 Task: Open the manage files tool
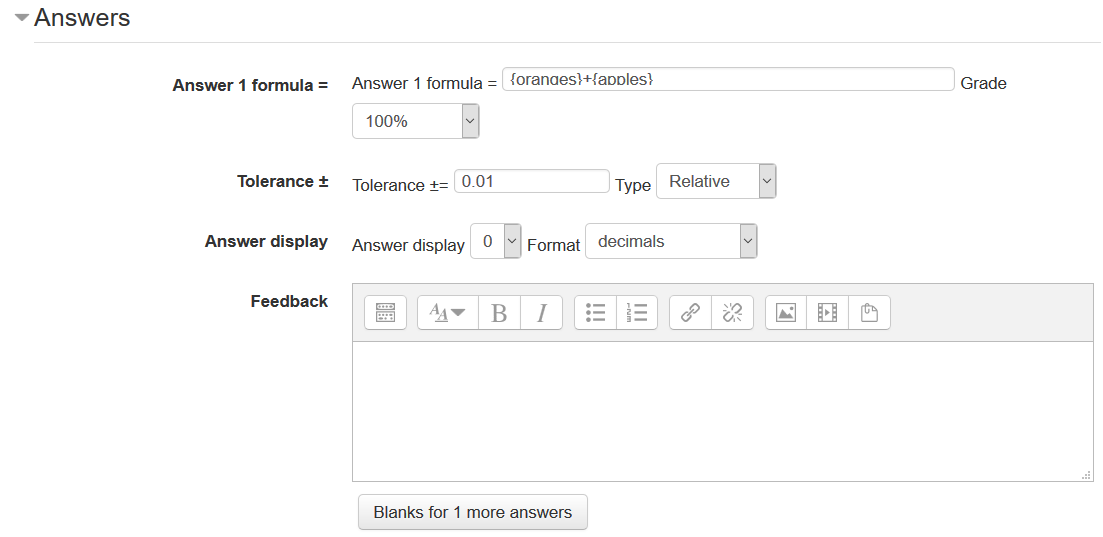869,313
